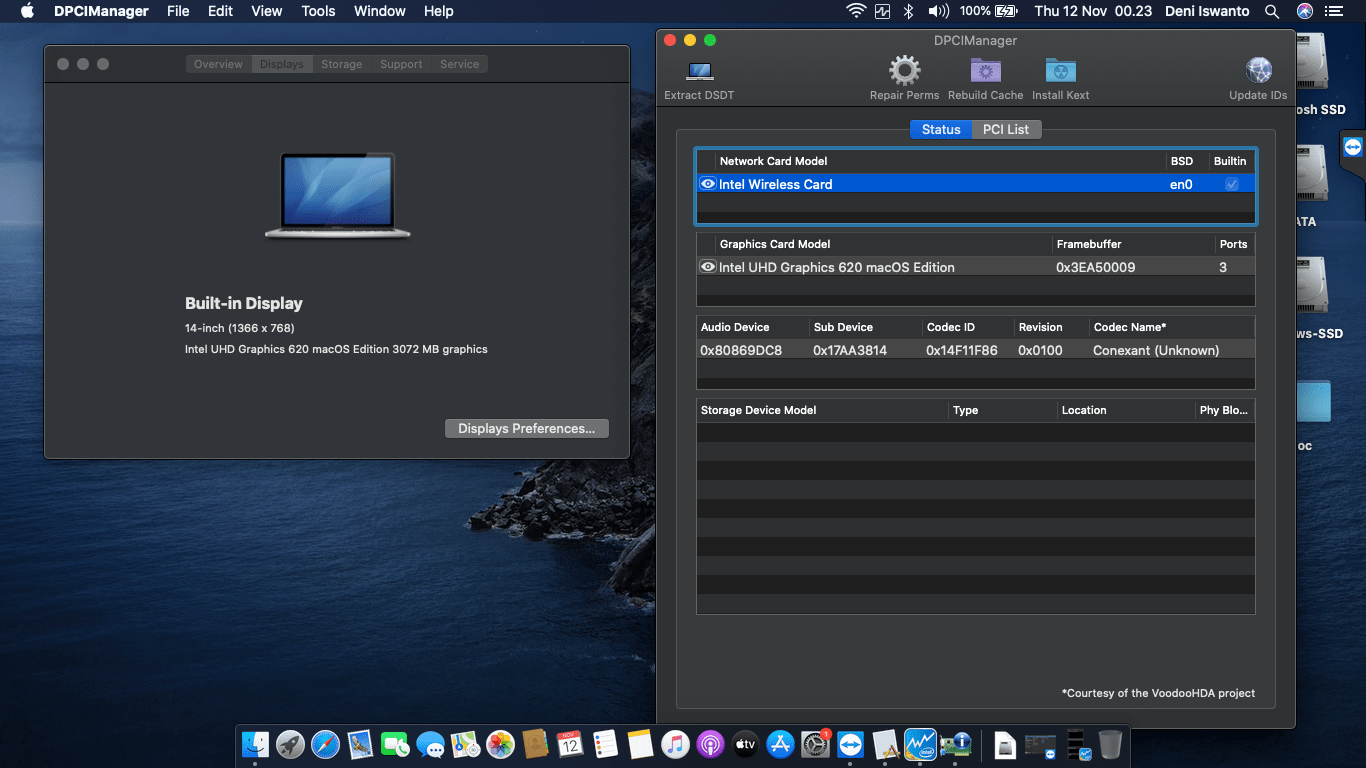Click the Bluetooth menu bar icon

click(908, 11)
